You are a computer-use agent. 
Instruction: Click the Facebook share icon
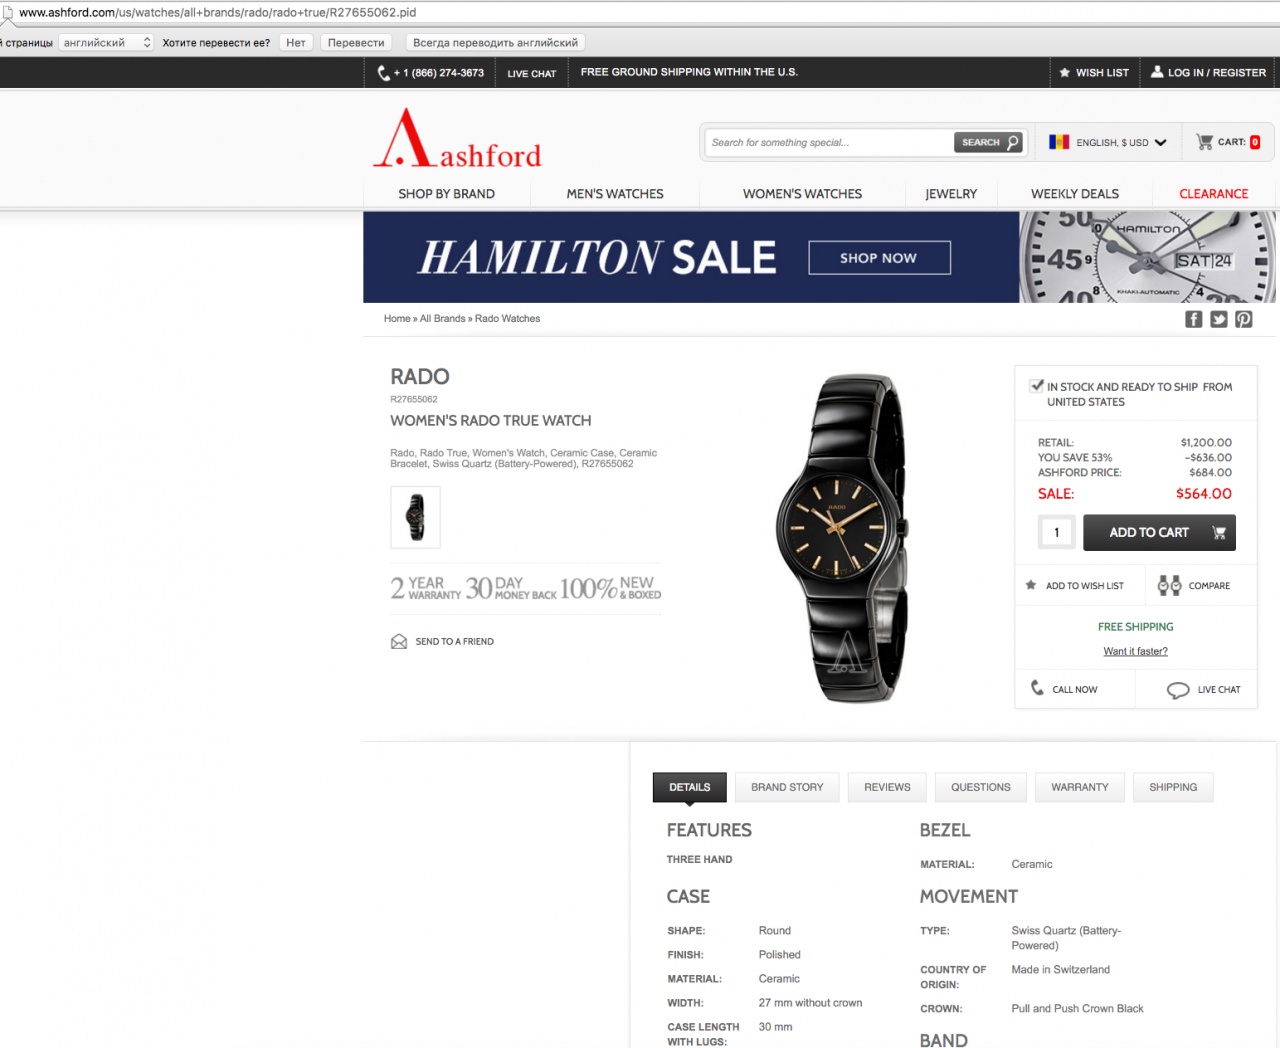point(1193,319)
